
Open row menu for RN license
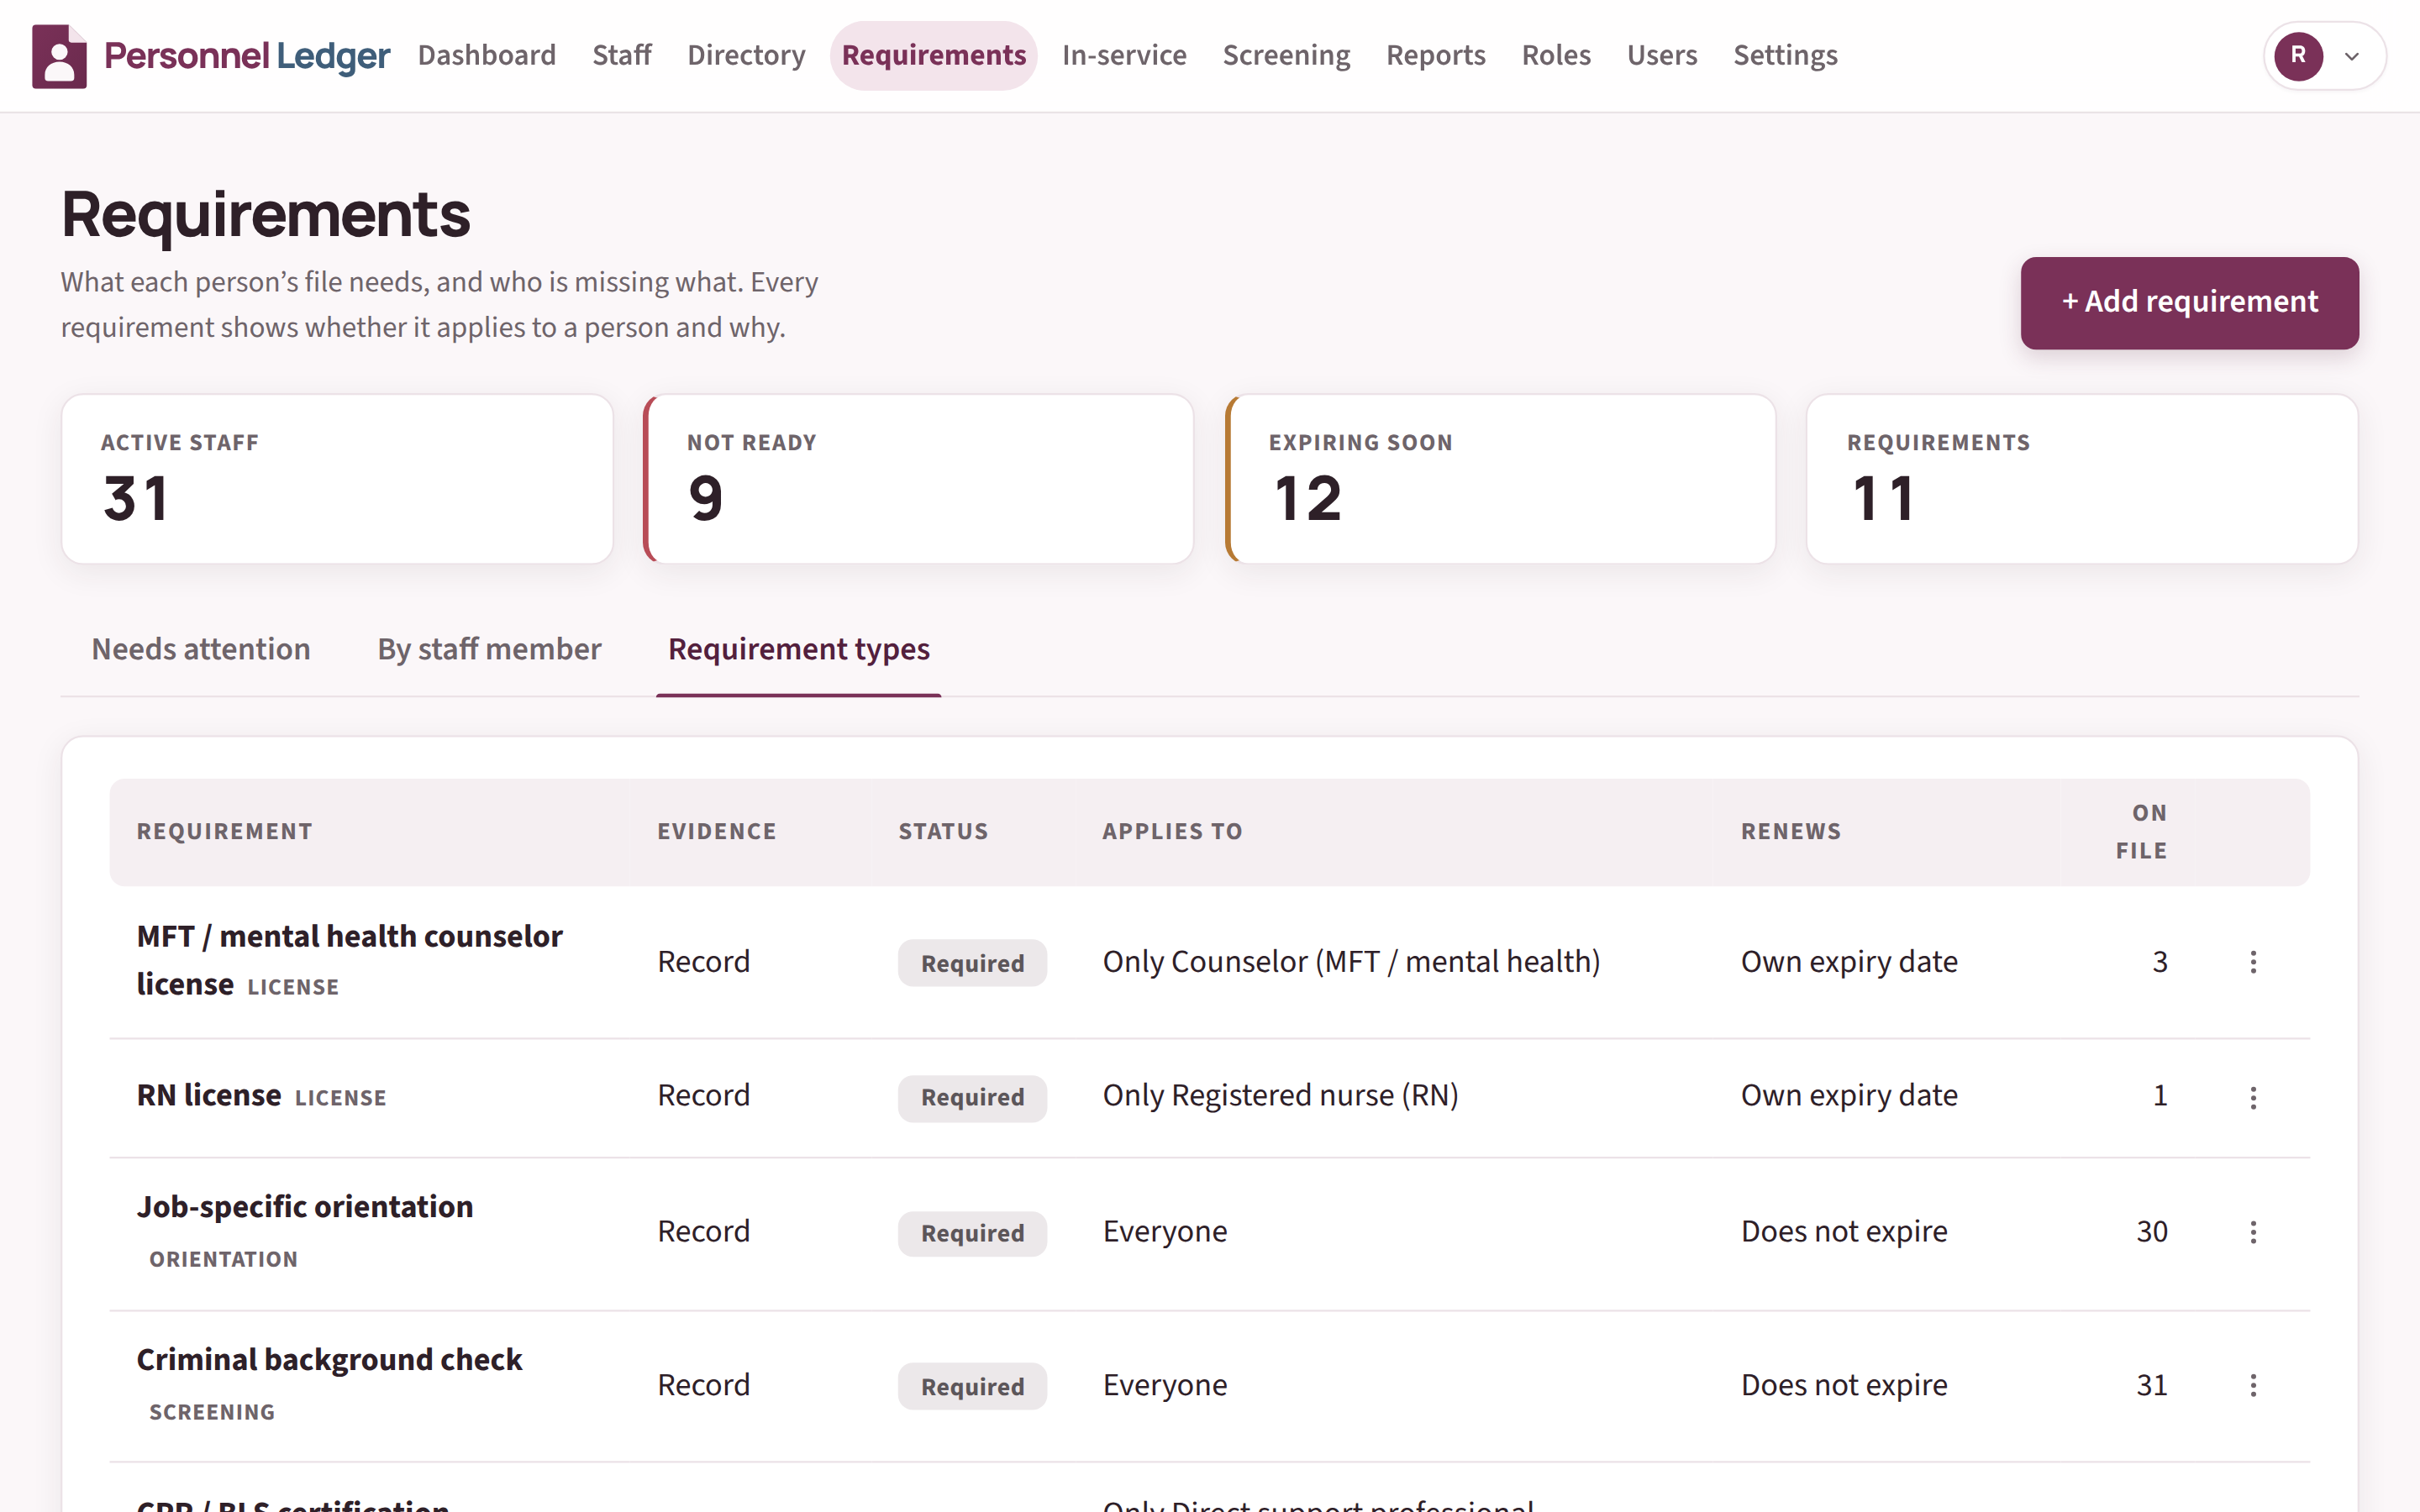[2253, 1098]
